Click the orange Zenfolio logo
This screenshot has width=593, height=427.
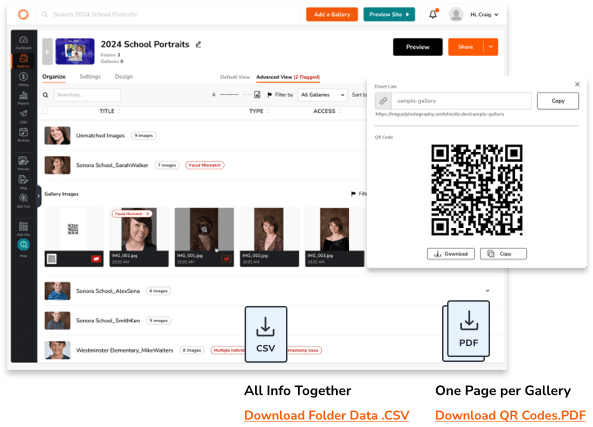coord(23,14)
